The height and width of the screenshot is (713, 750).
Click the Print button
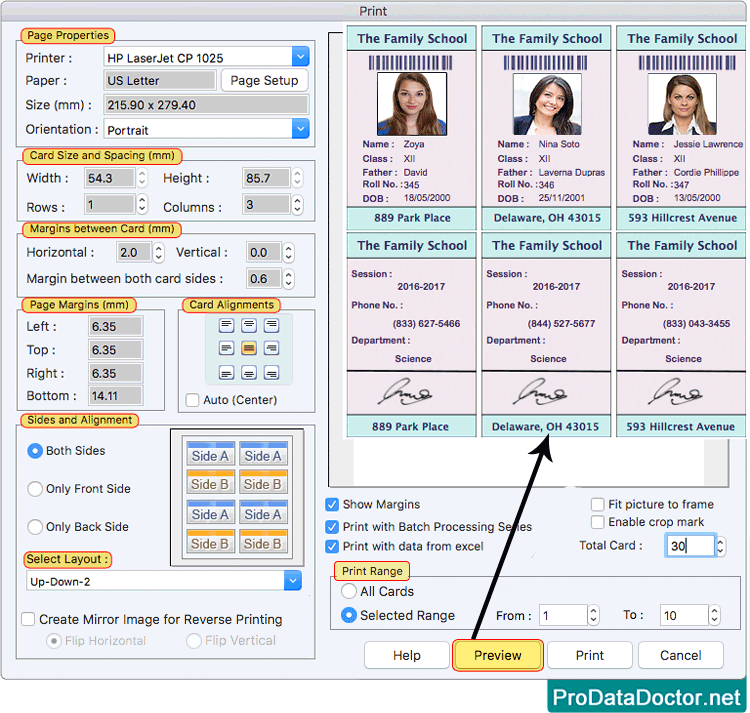coord(590,656)
